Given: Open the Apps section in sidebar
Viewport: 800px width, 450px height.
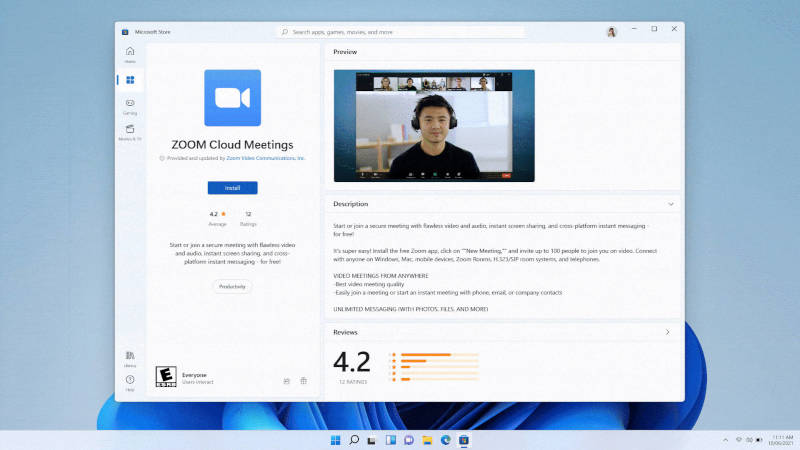Looking at the screenshot, I should (130, 80).
